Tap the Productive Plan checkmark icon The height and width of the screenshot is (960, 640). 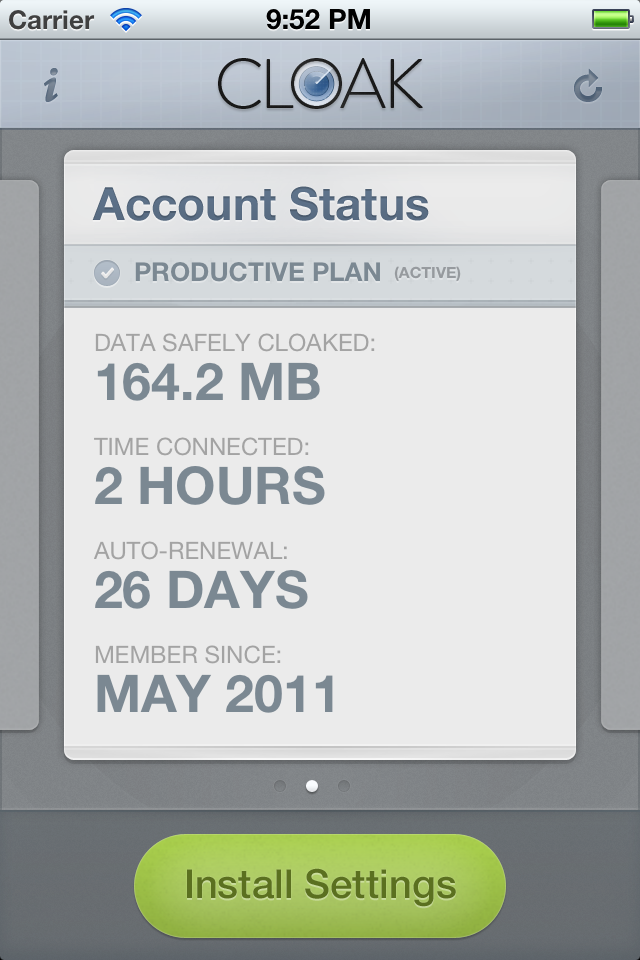click(x=107, y=272)
